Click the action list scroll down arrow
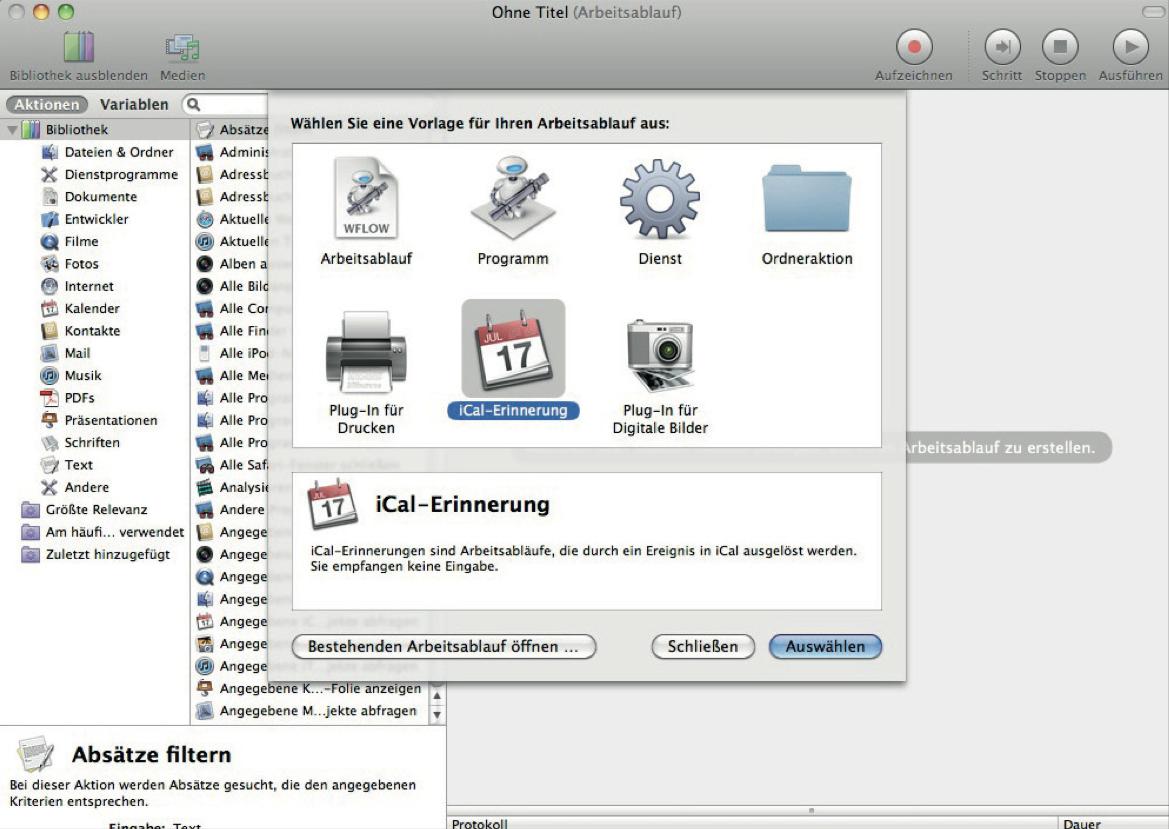 [x=438, y=714]
